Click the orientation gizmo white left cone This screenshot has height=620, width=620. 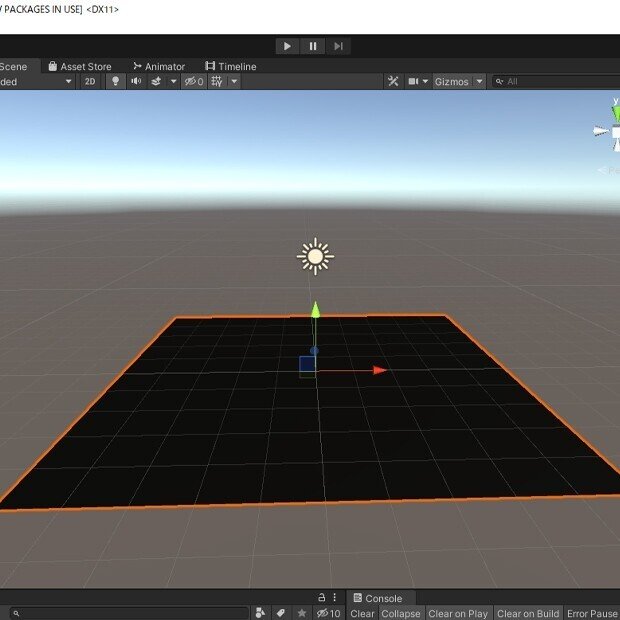pos(601,131)
